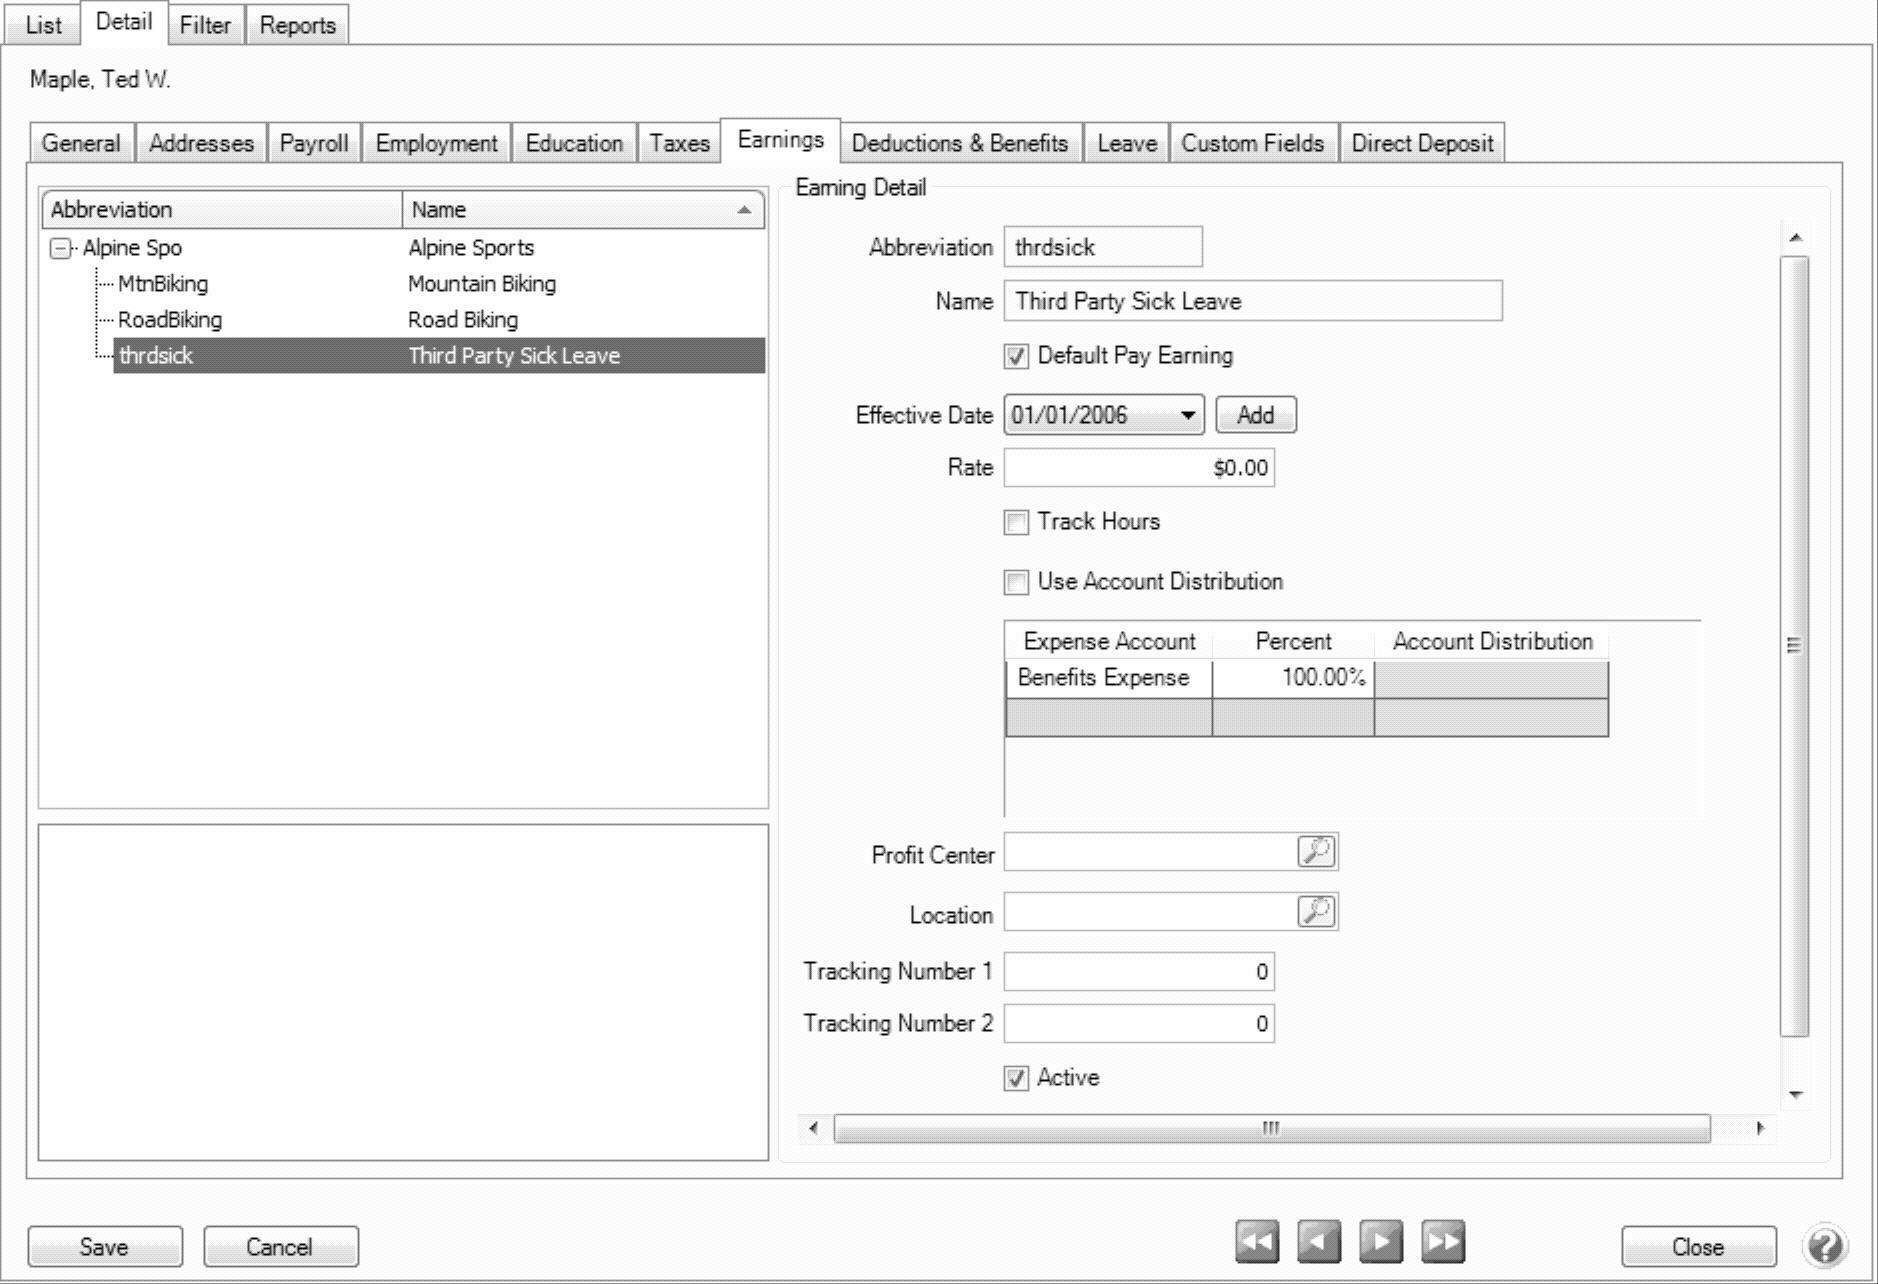Viewport: 1878px width, 1284px height.
Task: Open the Profit Center lookup magnifier
Action: (x=1316, y=852)
